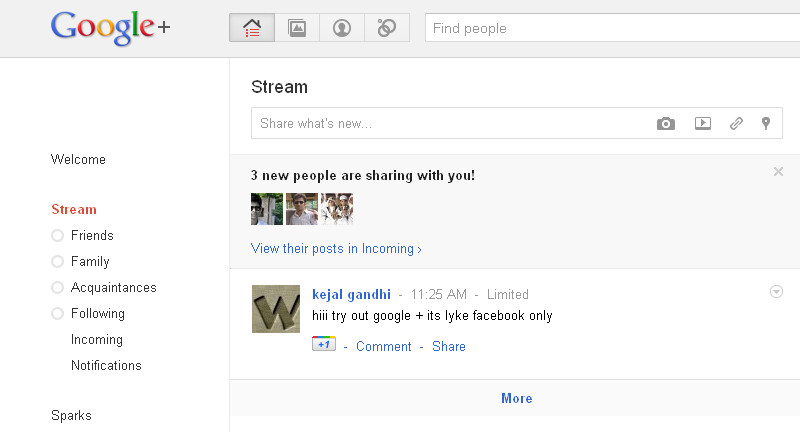Select the Family circle filter

click(81, 261)
